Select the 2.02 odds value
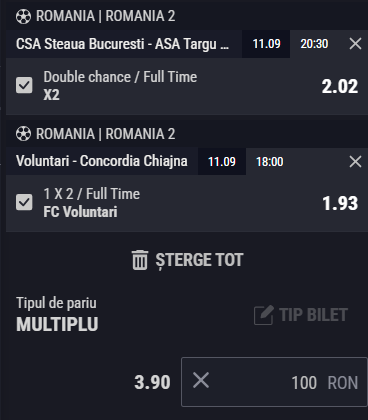This screenshot has height=420, width=368. click(340, 86)
